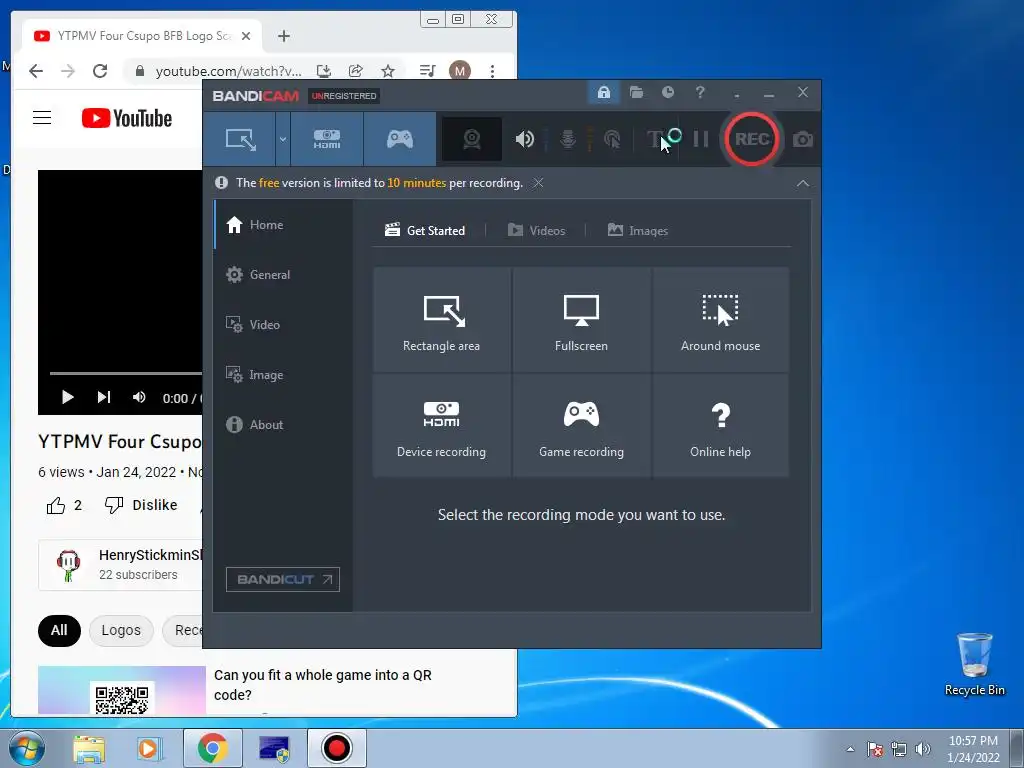
Task: Click UNREGISTERED badge in Bandicam title
Action: coord(344,96)
